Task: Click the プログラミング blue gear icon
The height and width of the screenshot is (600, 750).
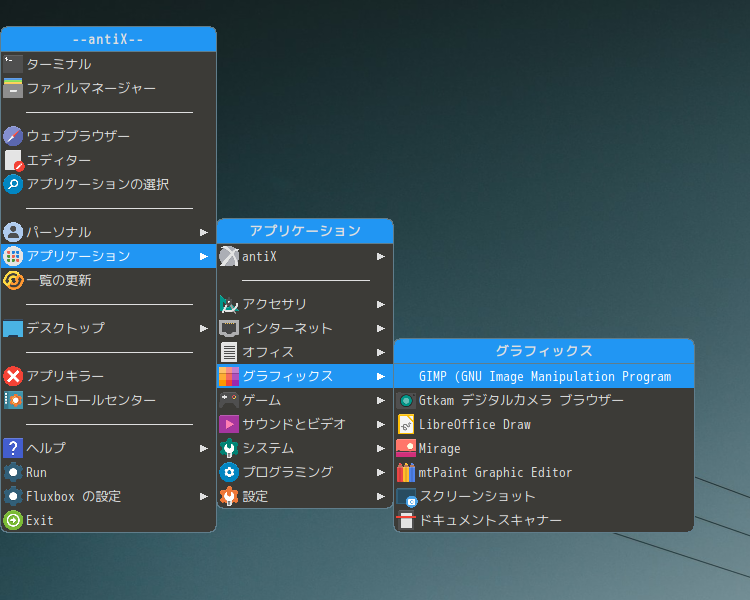Action: 229,472
